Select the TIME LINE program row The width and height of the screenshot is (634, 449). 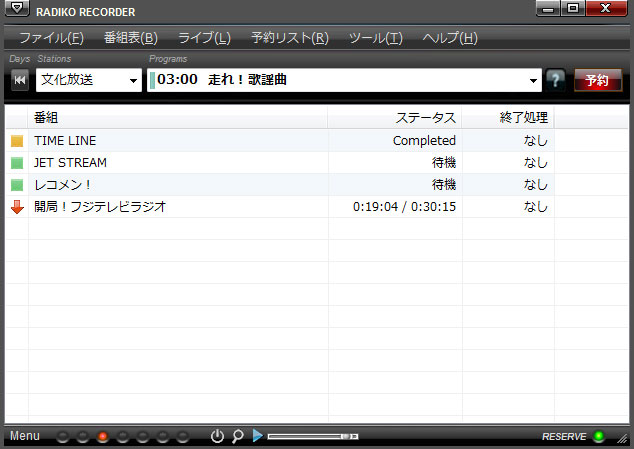[317, 141]
